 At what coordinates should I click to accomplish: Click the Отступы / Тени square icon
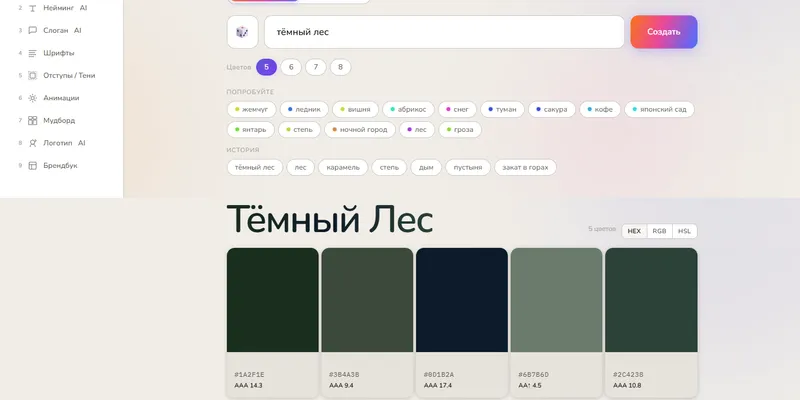(33, 76)
